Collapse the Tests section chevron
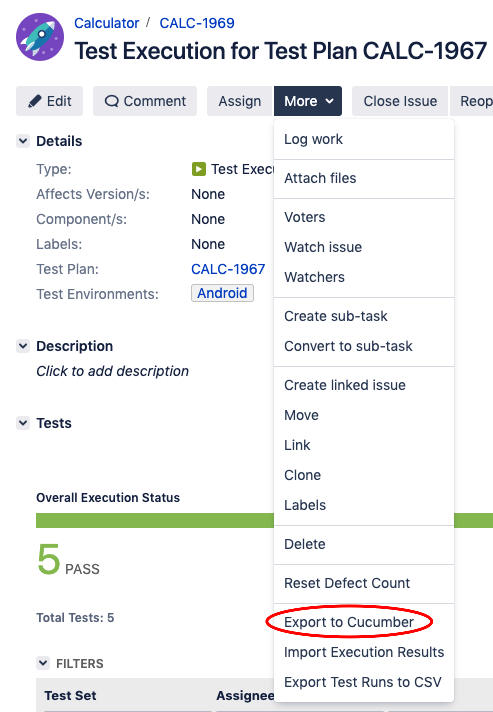493x712 pixels. pyautogui.click(x=23, y=423)
